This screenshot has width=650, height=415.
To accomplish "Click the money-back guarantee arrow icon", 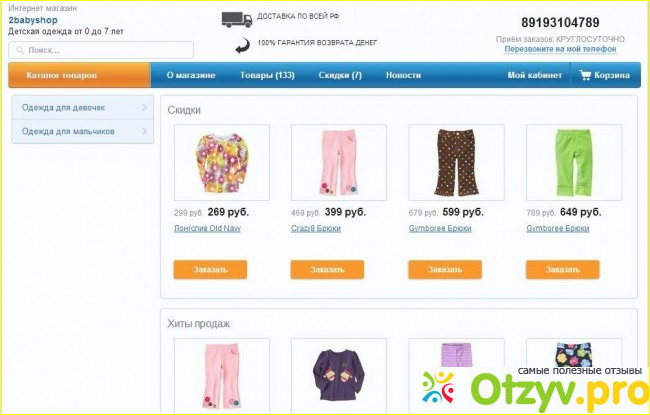I will tap(243, 46).
